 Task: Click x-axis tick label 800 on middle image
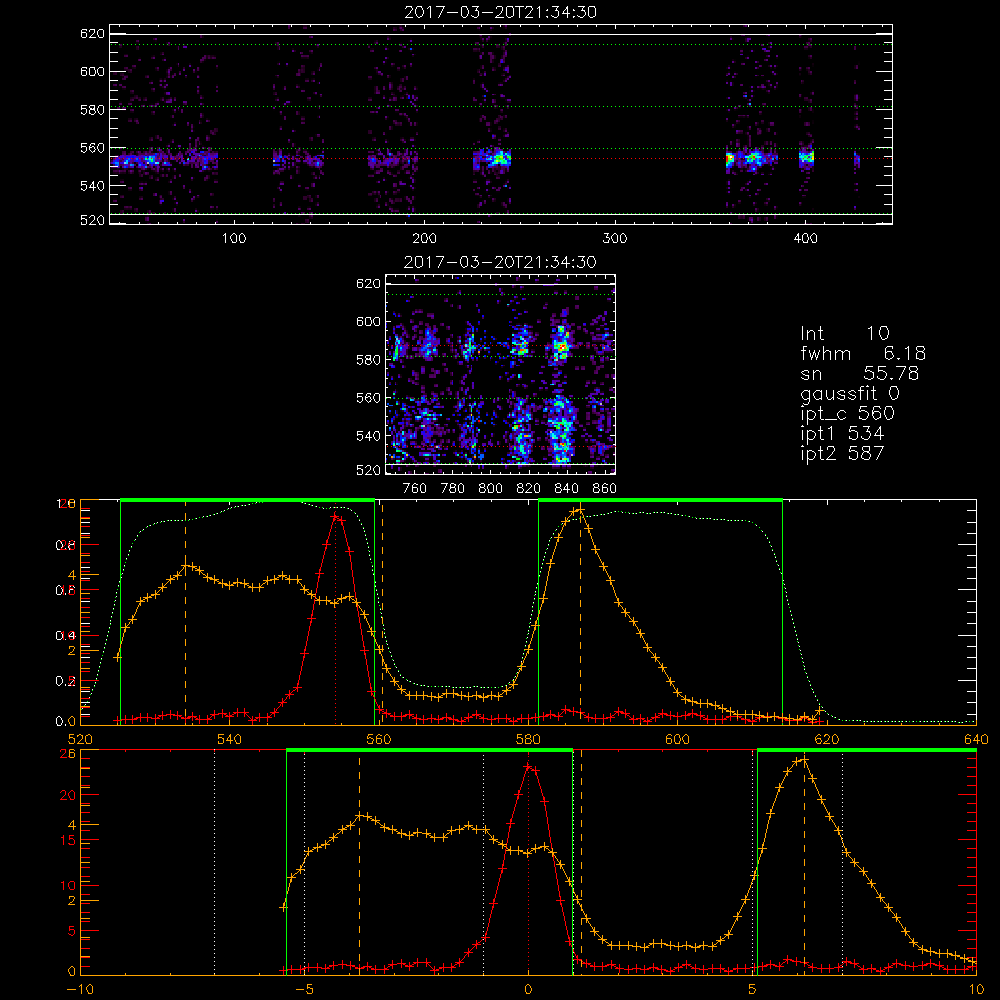[490, 489]
